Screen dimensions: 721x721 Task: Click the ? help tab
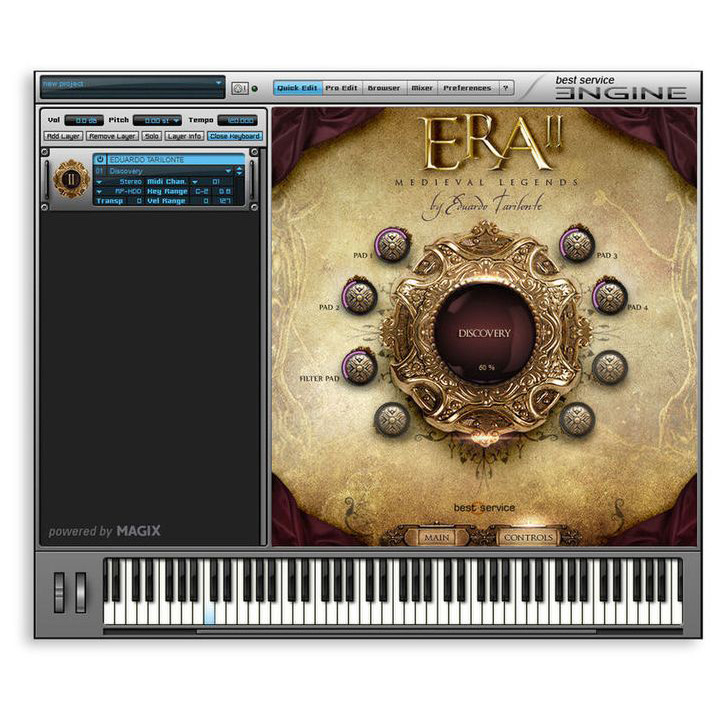coord(506,88)
